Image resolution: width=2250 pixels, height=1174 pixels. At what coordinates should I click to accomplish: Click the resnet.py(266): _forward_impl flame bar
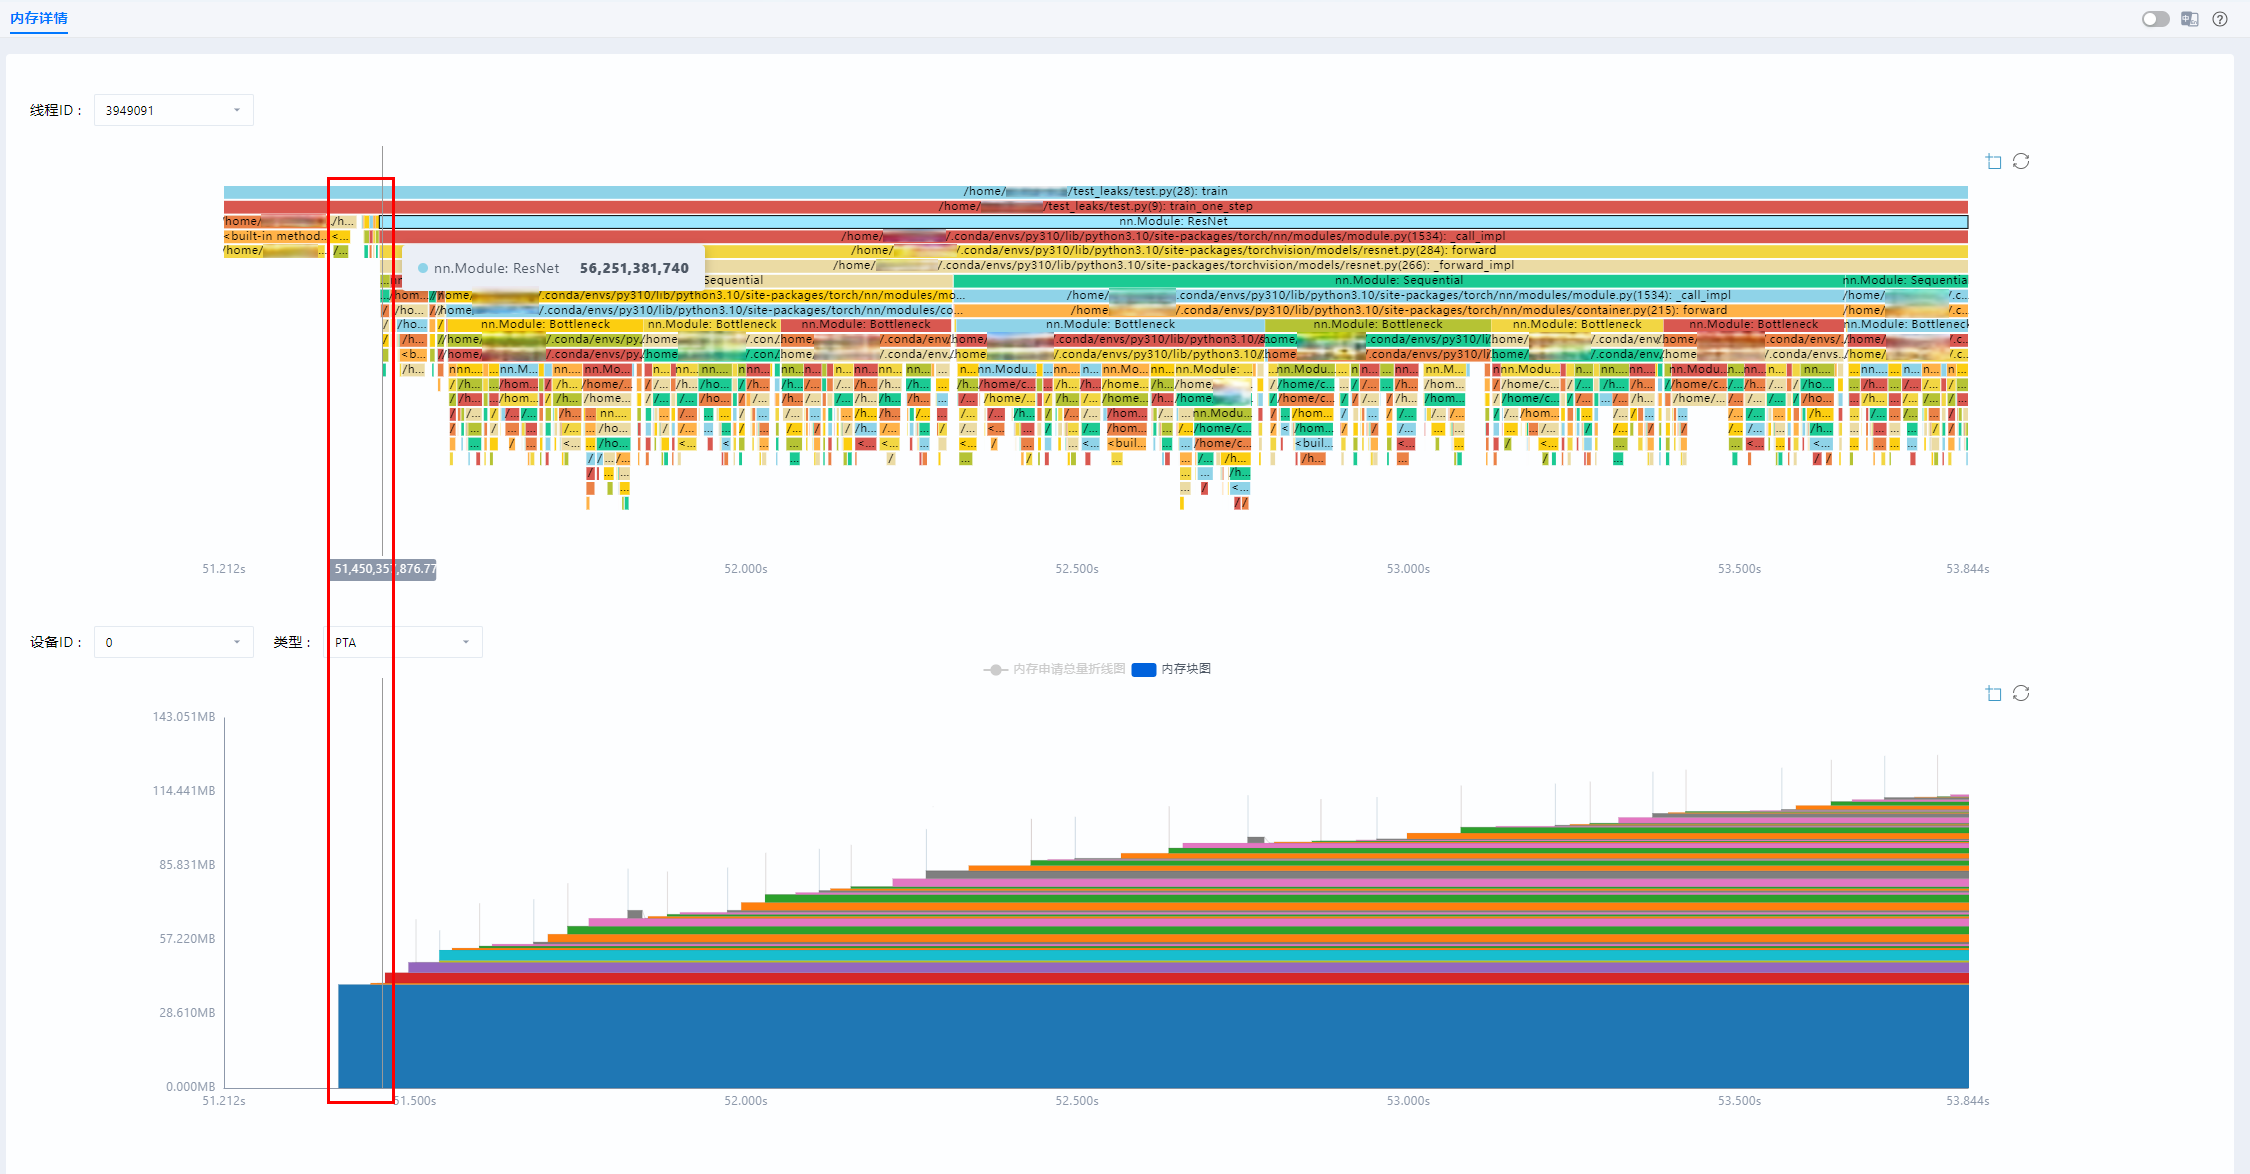[x=1174, y=266]
